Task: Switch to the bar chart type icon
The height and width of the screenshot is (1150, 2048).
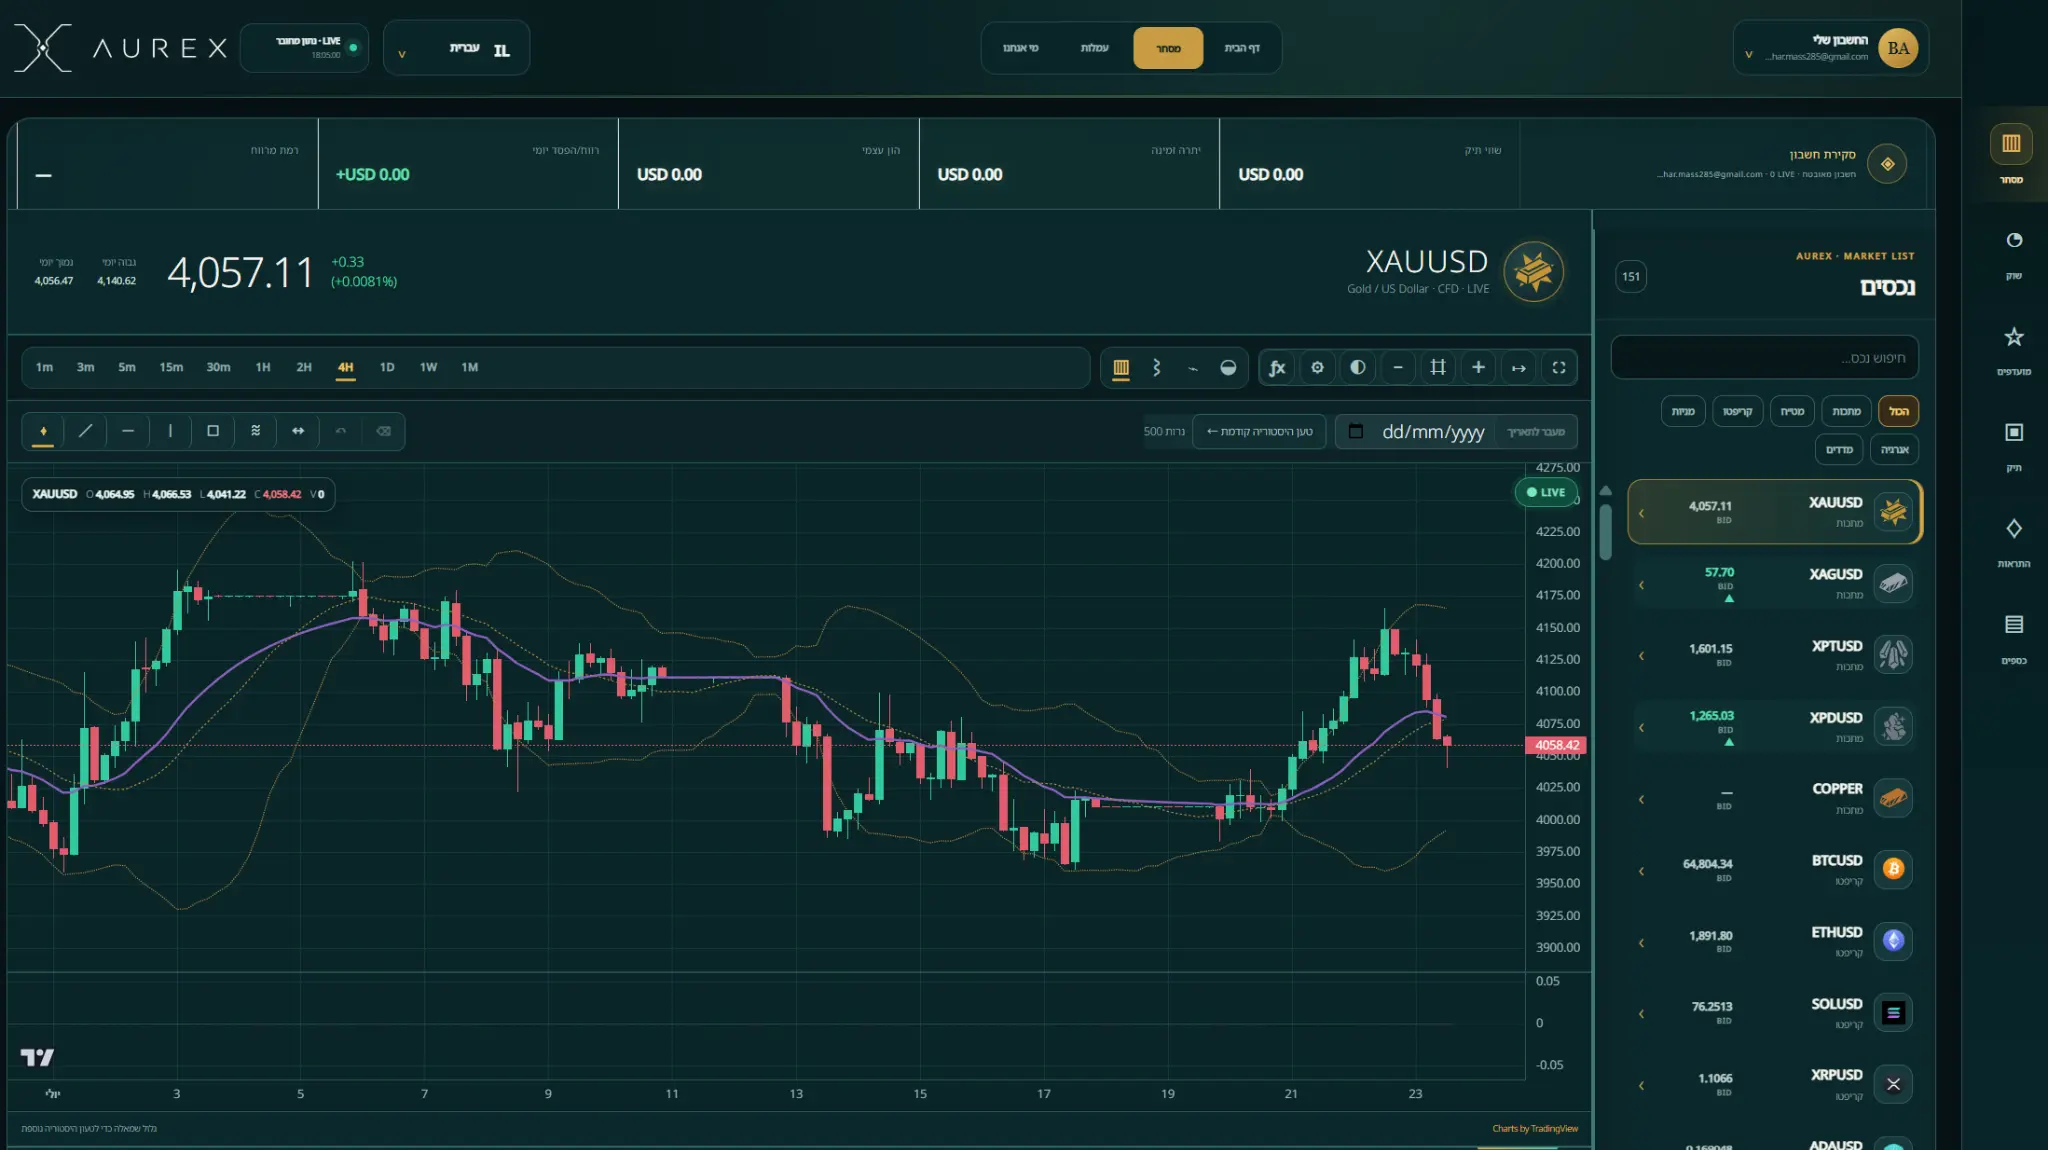Action: tap(1157, 368)
